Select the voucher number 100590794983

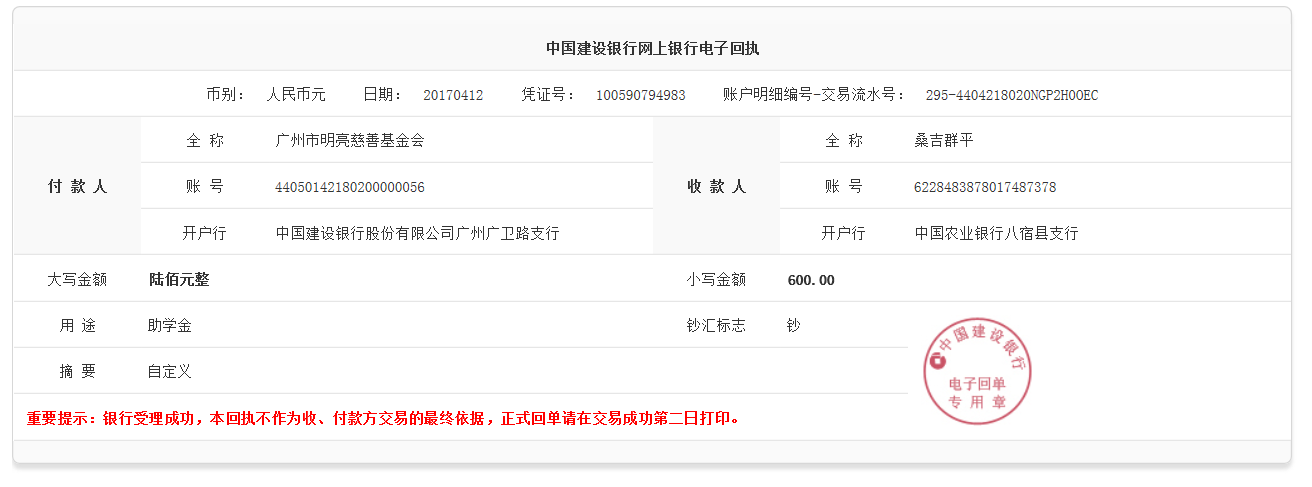[640, 95]
